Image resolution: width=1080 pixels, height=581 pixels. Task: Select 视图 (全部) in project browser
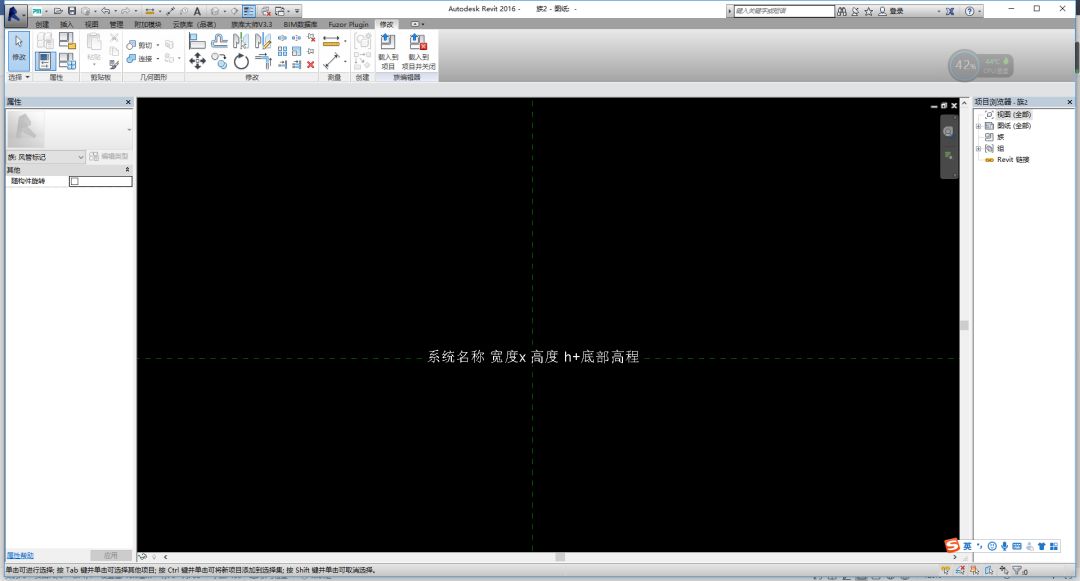1014,115
